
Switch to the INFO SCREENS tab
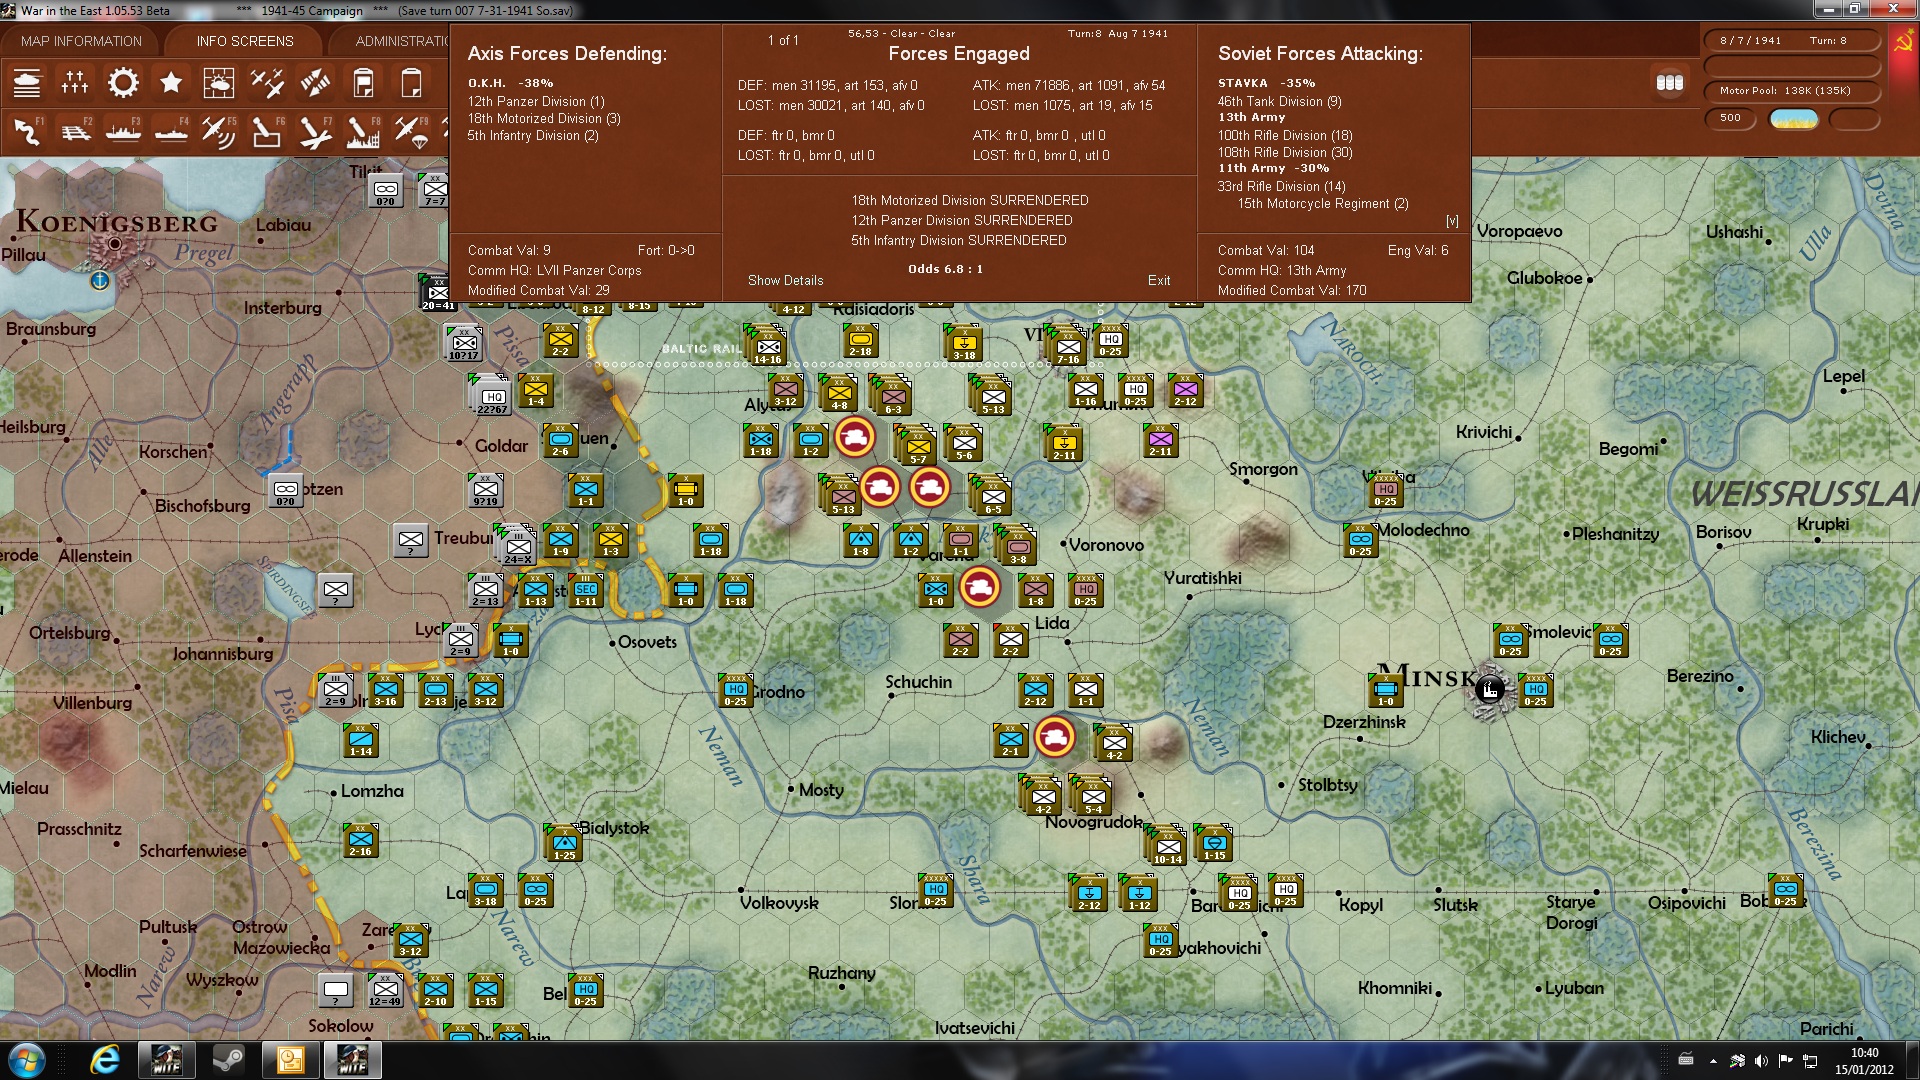[x=245, y=41]
